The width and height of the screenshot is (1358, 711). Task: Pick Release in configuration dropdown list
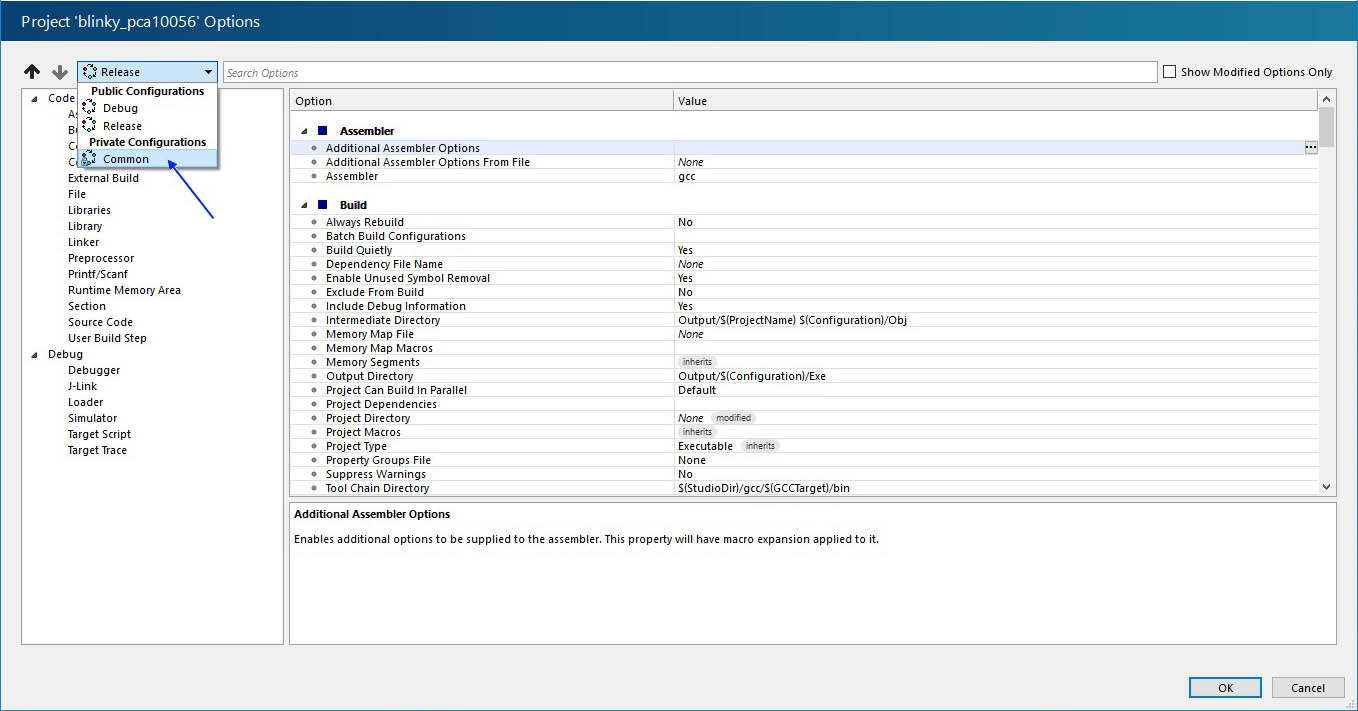[122, 126]
